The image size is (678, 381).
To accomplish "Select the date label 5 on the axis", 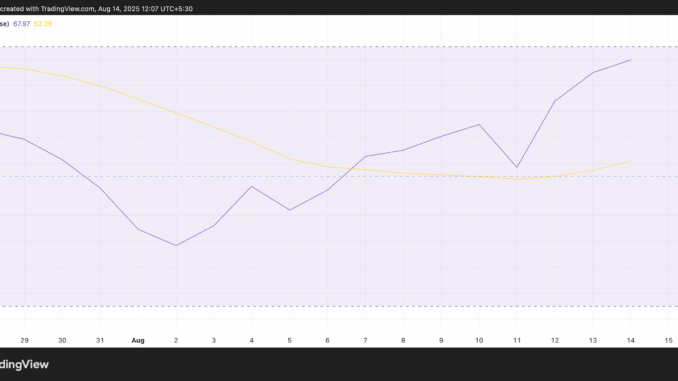I will (290, 340).
